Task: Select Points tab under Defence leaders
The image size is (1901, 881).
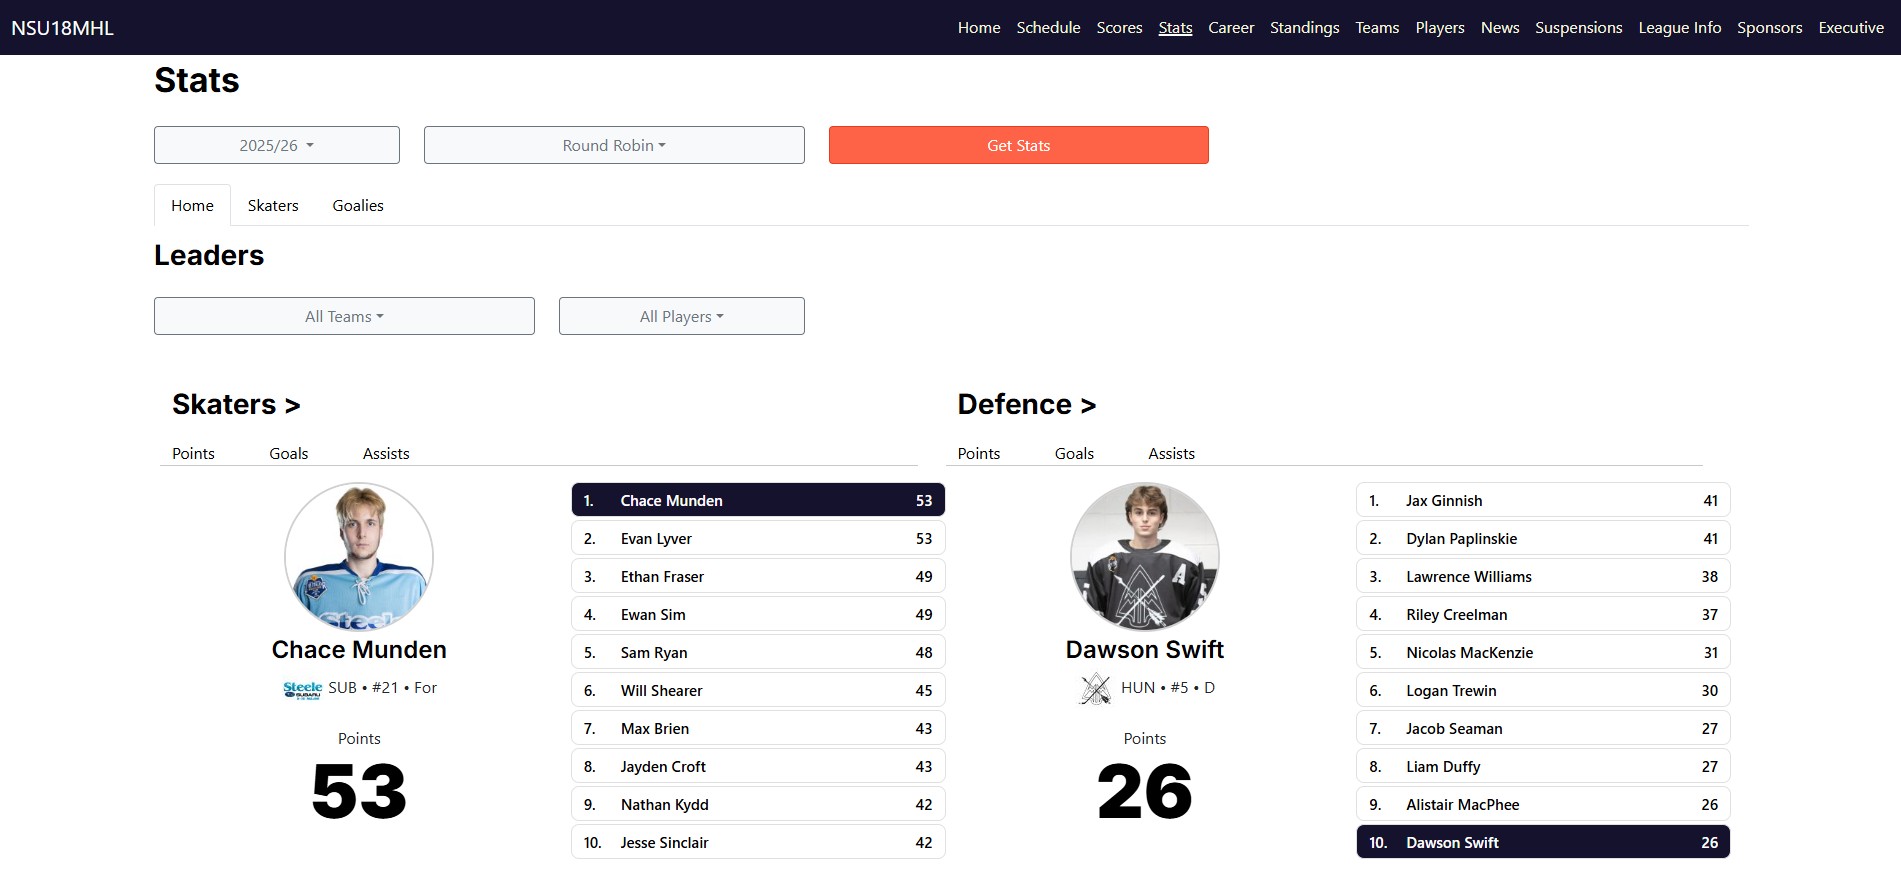Action: [x=979, y=453]
